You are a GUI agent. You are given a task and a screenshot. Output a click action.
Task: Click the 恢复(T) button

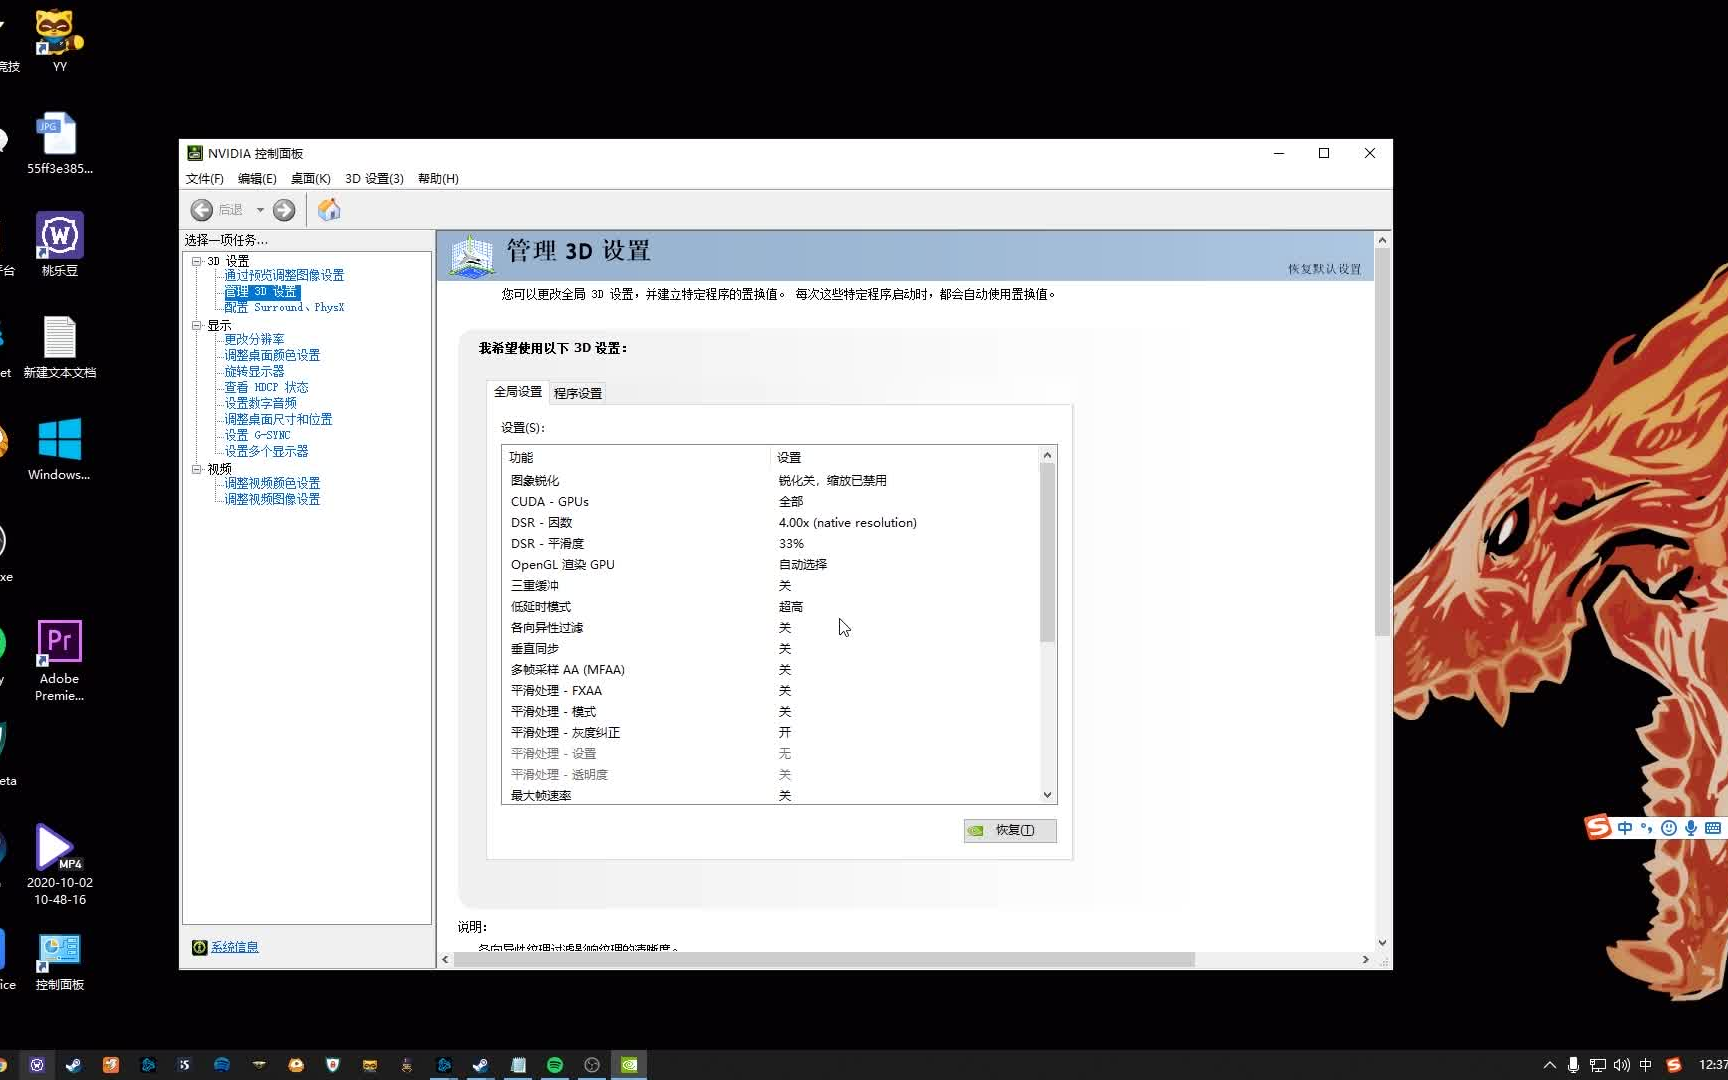(1010, 831)
